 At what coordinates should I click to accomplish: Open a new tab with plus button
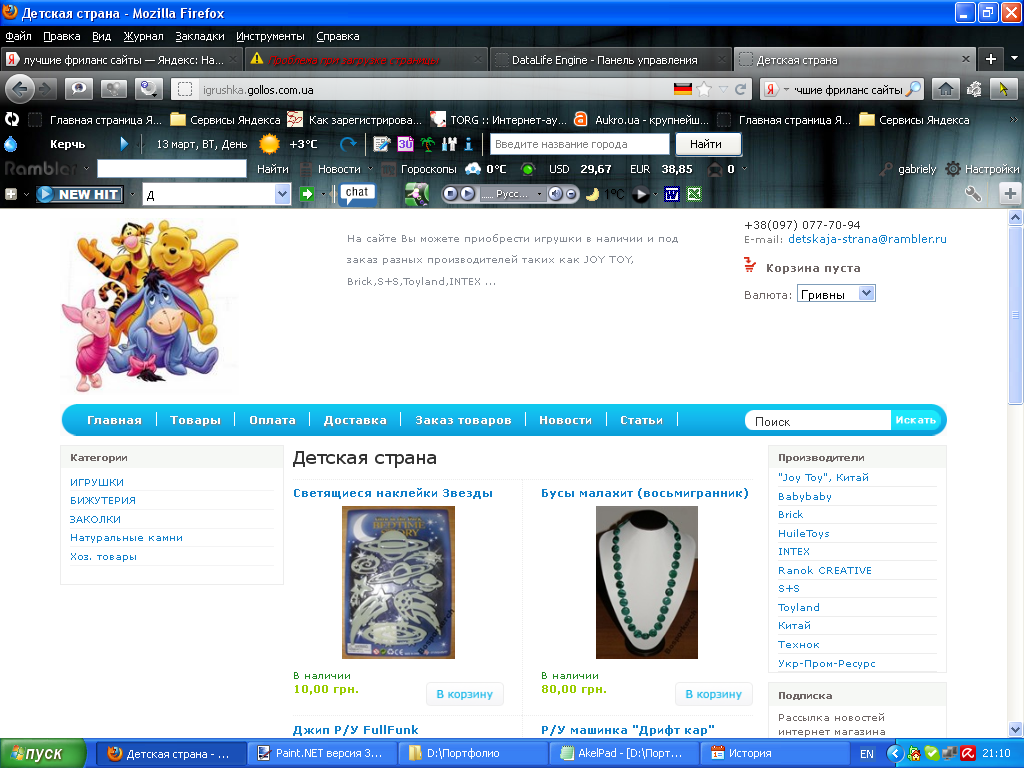point(991,59)
